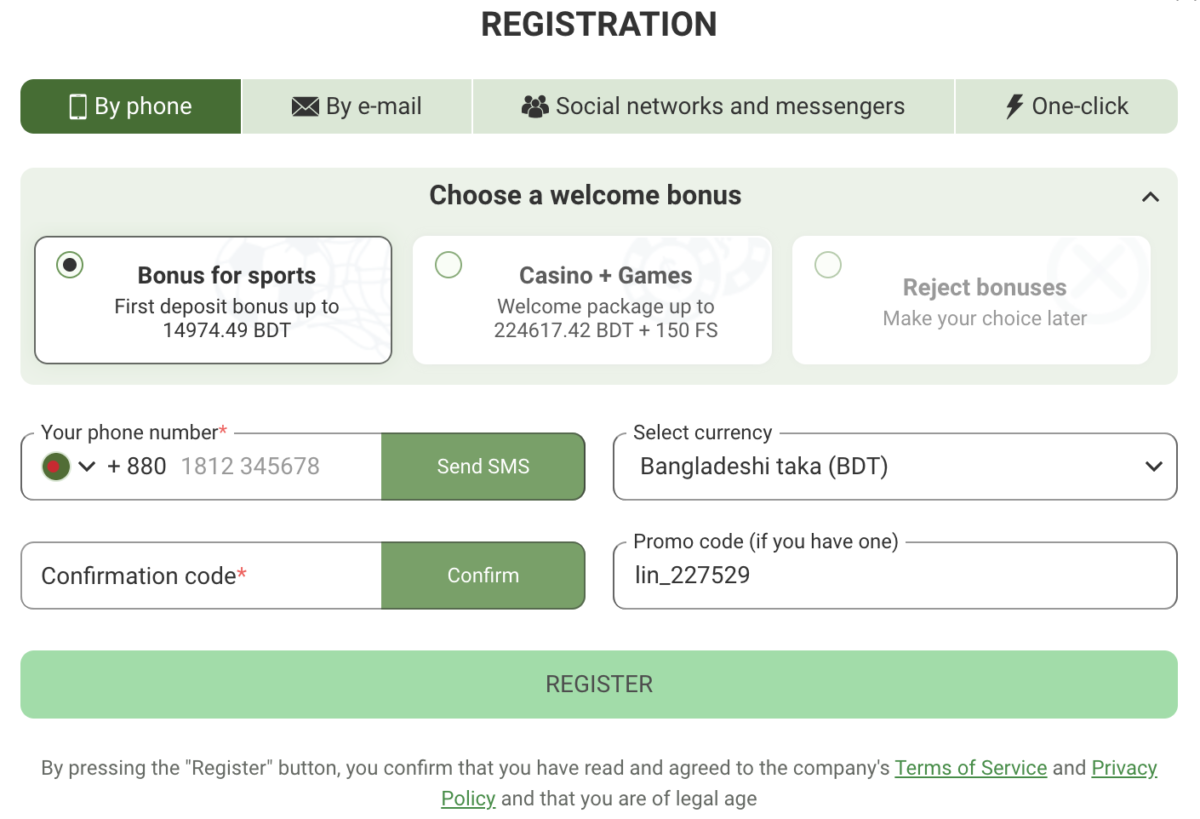Collapse the Choose a welcome bonus section
The width and height of the screenshot is (1200, 819).
tap(1152, 195)
